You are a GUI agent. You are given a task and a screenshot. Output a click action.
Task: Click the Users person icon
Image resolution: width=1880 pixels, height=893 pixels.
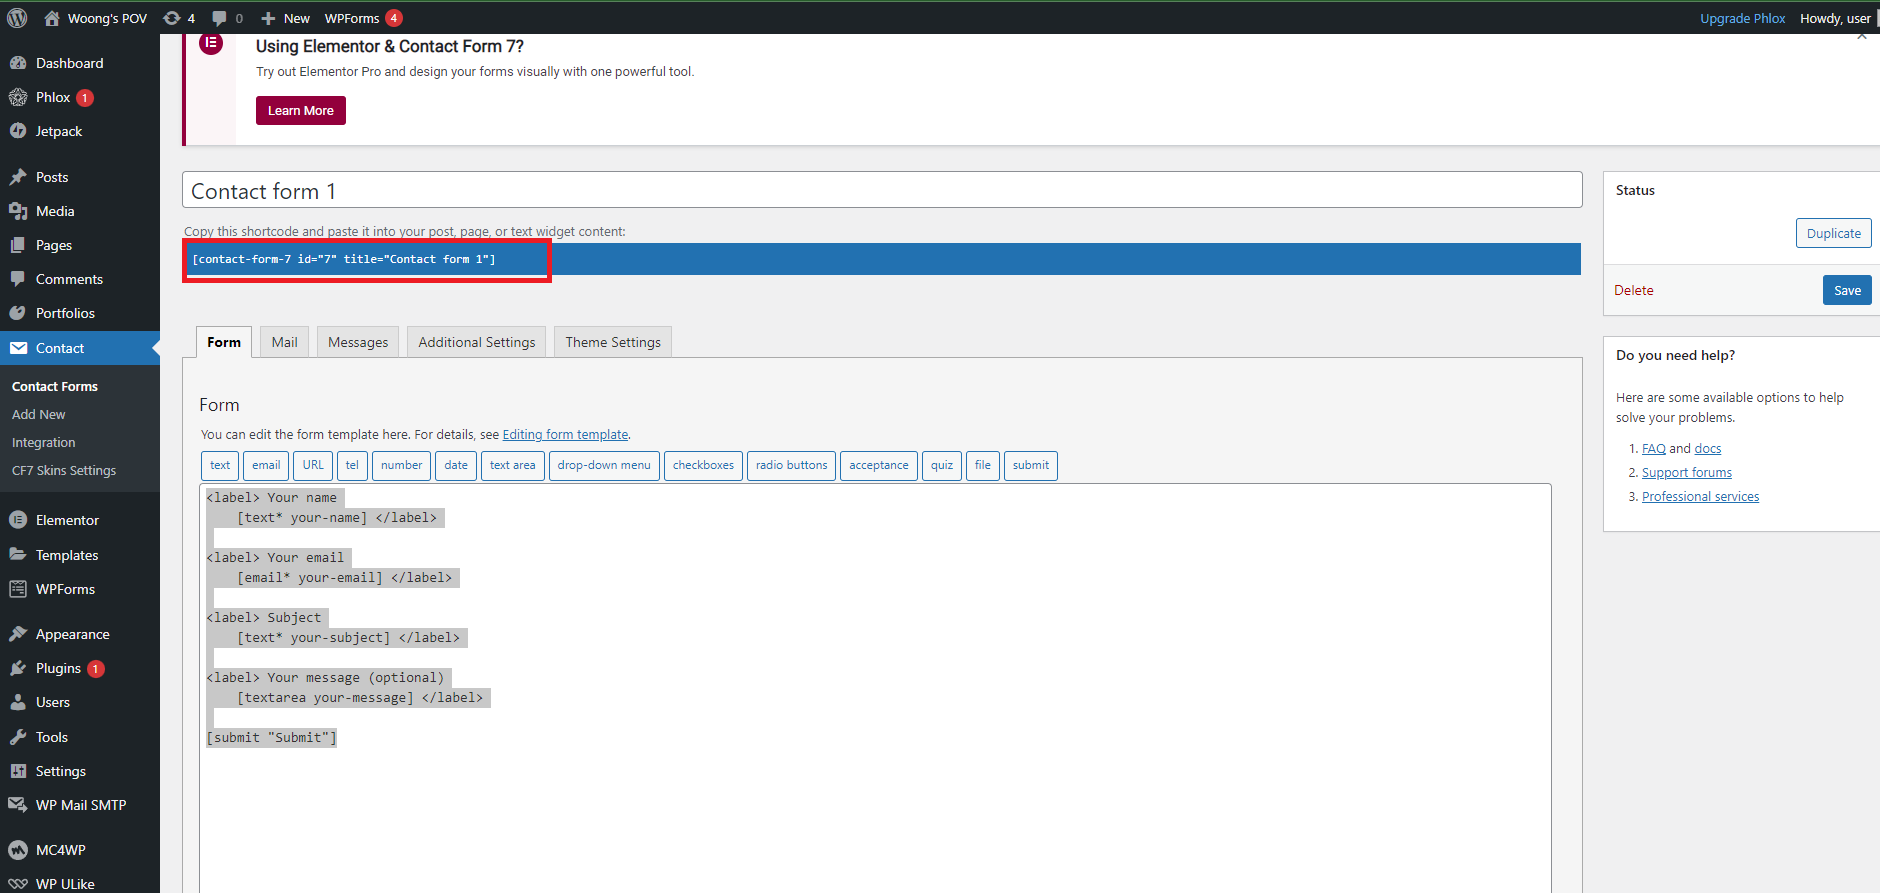pos(18,702)
